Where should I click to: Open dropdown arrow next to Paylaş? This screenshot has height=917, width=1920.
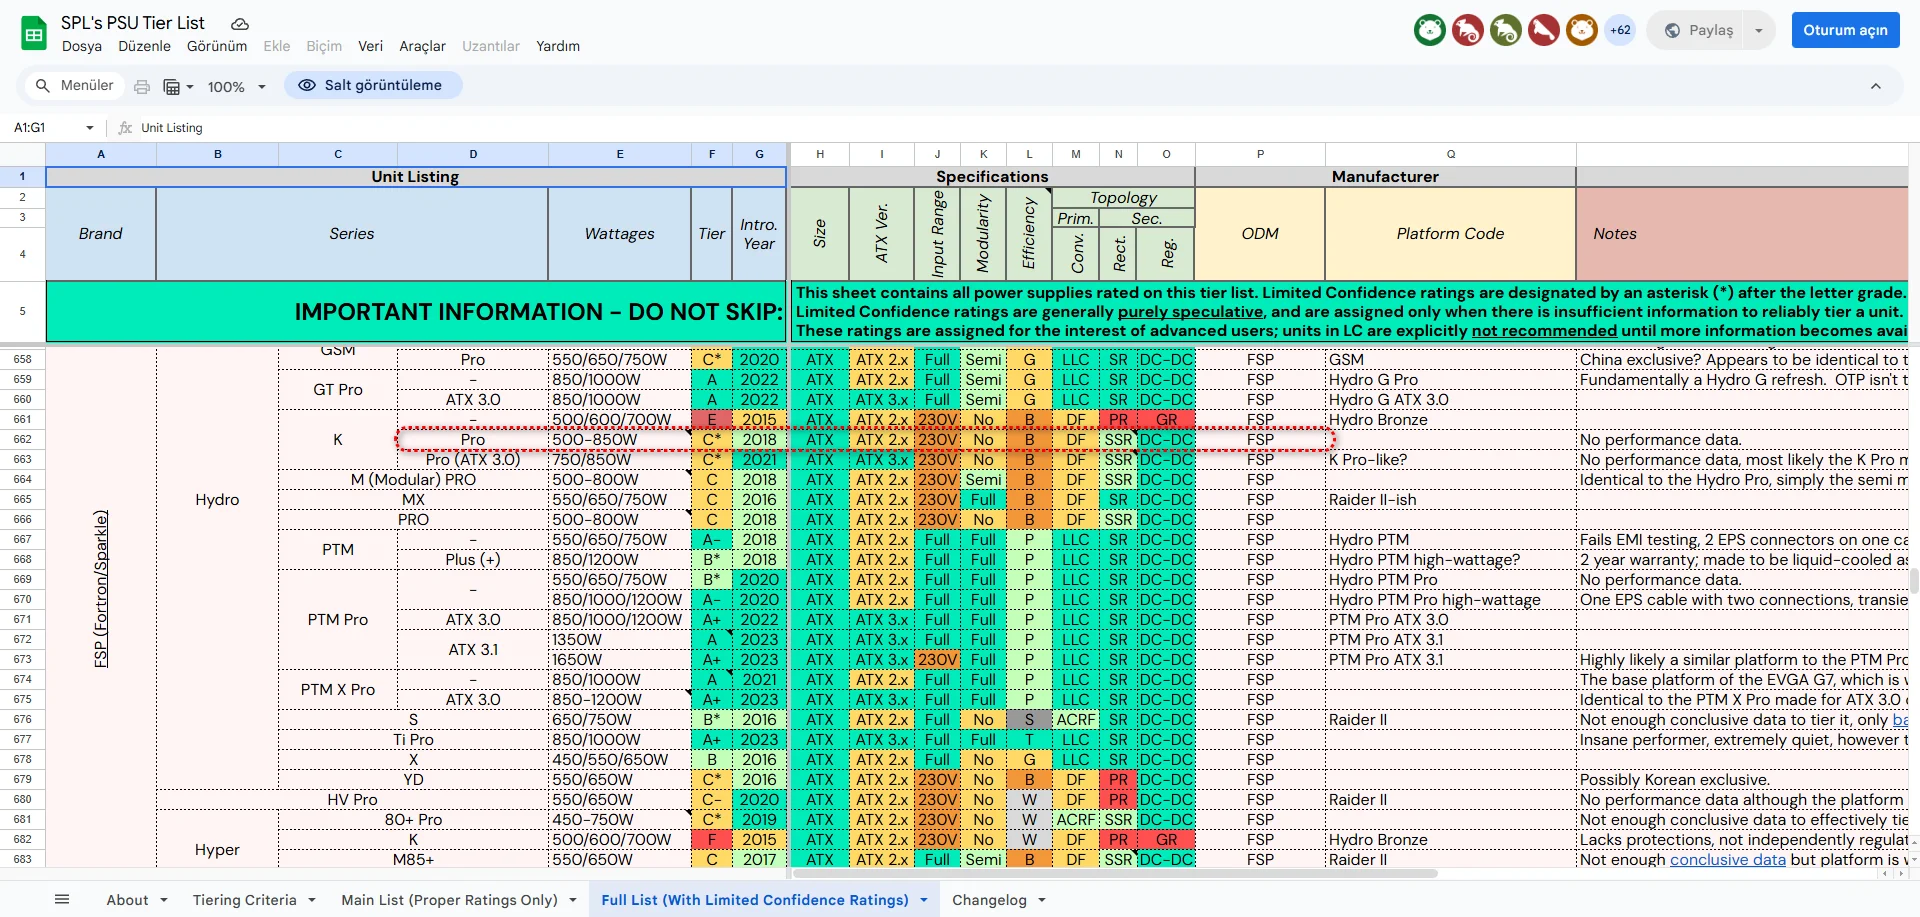pos(1758,31)
